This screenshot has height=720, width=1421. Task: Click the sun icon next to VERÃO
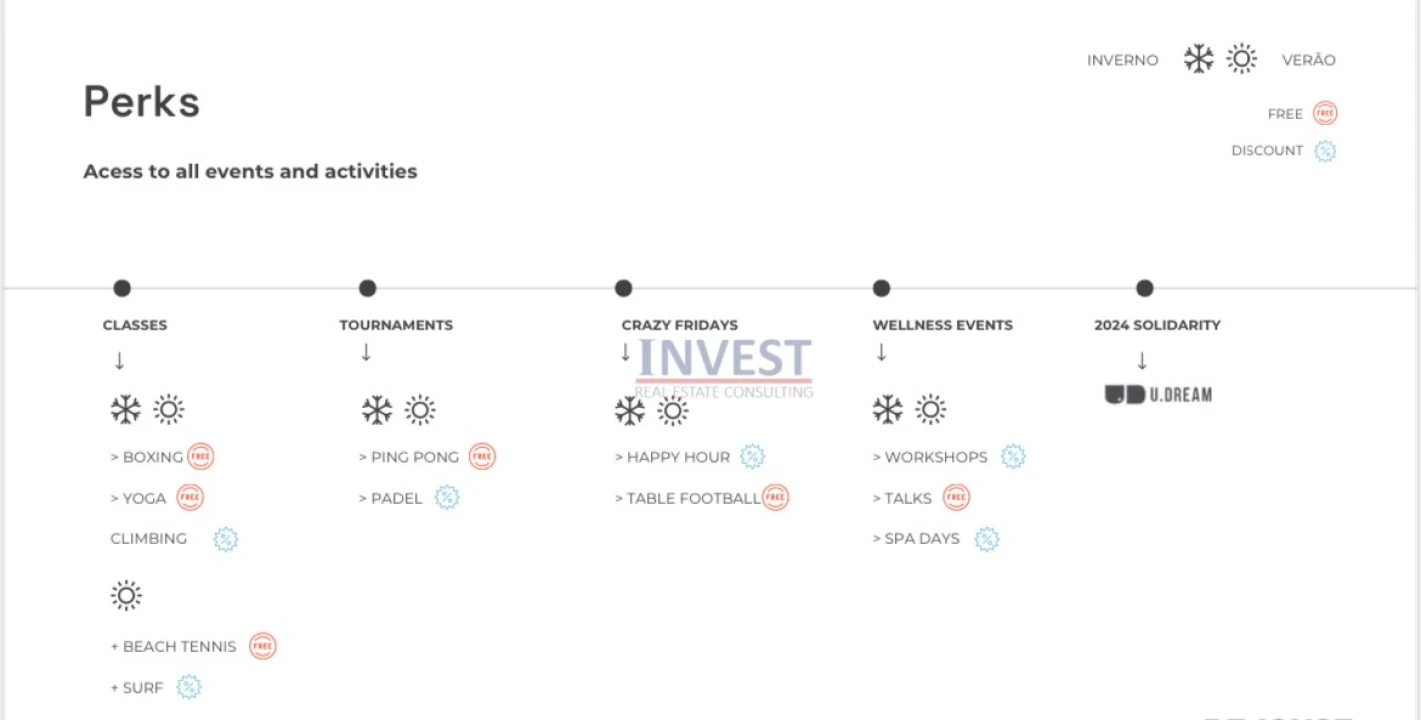click(1242, 59)
